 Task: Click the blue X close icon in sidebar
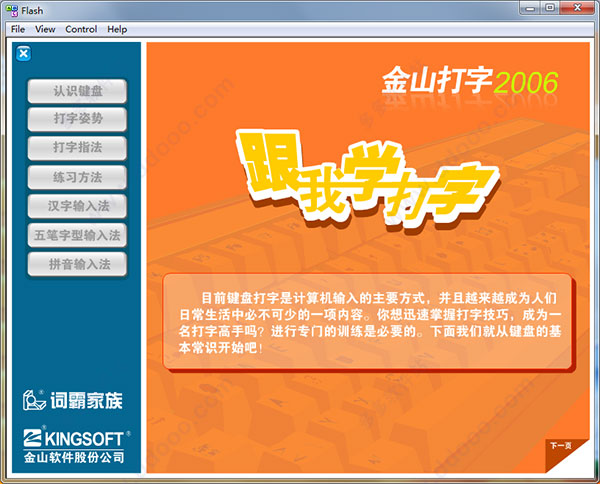(23, 54)
